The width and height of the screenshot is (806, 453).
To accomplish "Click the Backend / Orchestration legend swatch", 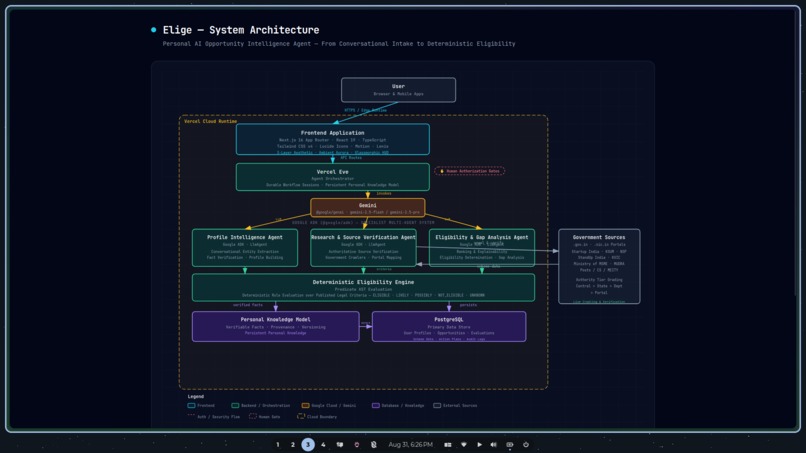I will (235, 406).
